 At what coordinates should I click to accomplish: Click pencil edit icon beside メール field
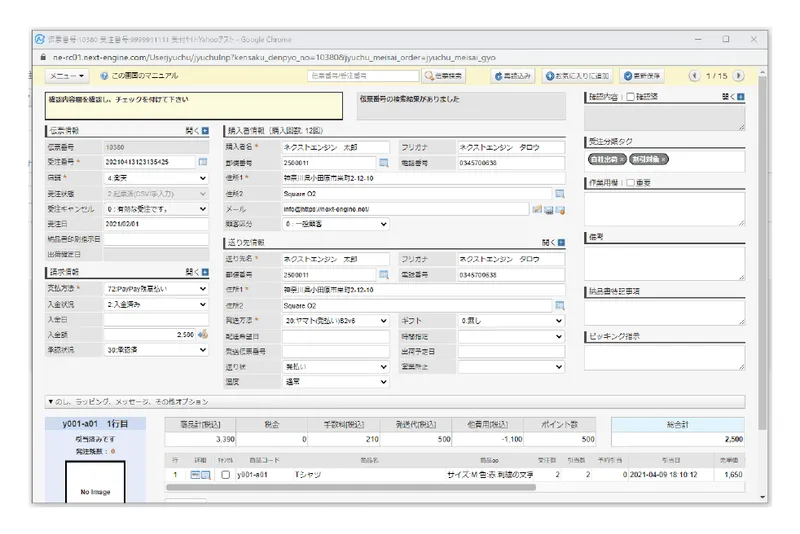coord(537,209)
